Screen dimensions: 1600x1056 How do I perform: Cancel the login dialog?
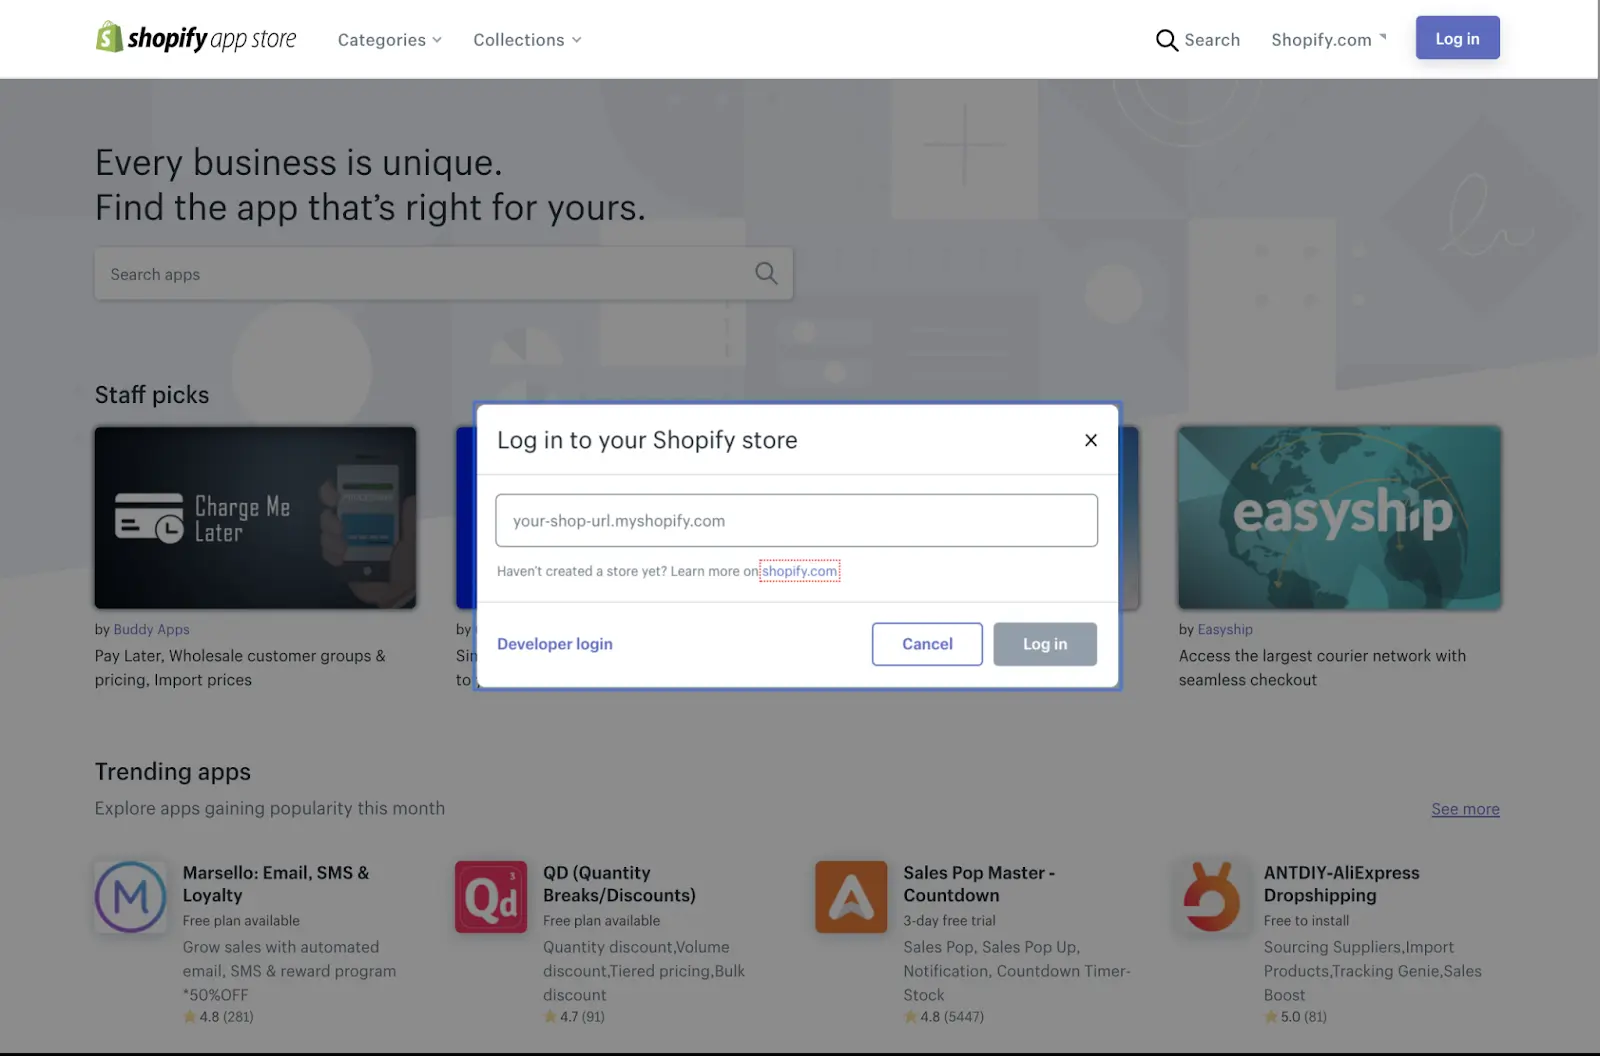[x=927, y=644]
